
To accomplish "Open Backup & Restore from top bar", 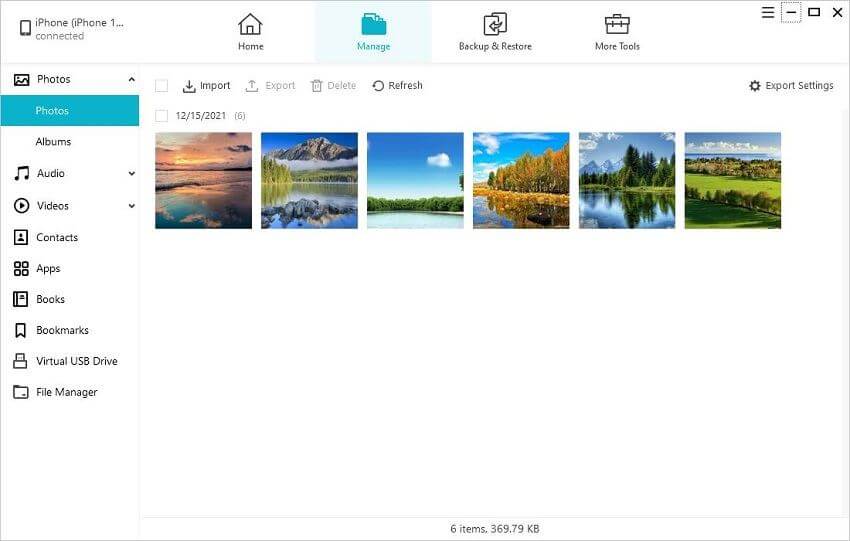I will click(495, 25).
